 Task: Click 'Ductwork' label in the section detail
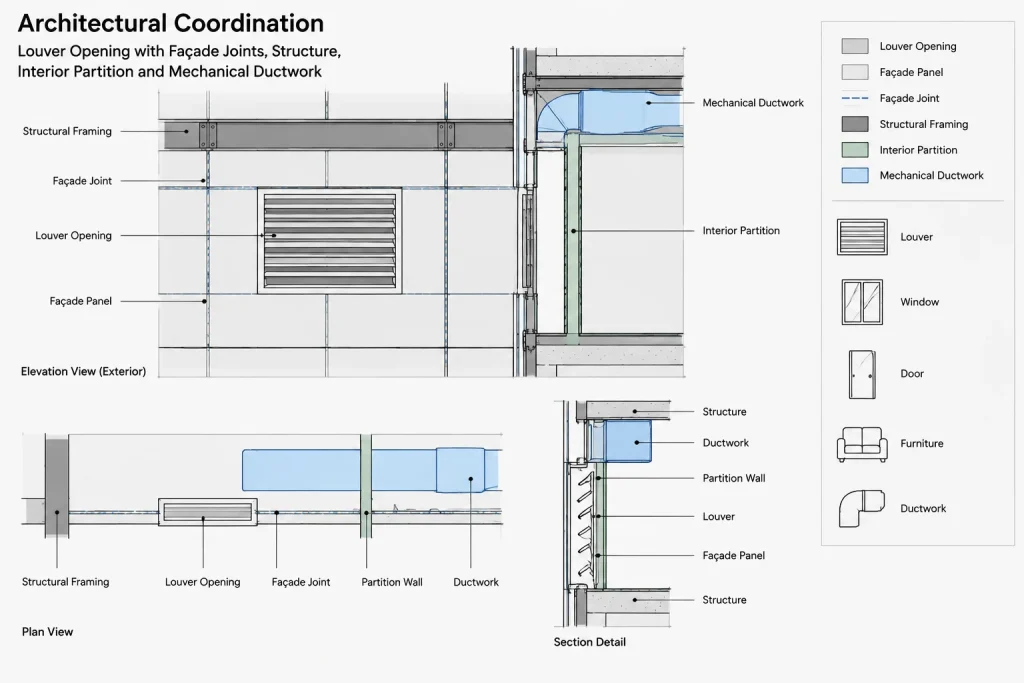pyautogui.click(x=726, y=443)
